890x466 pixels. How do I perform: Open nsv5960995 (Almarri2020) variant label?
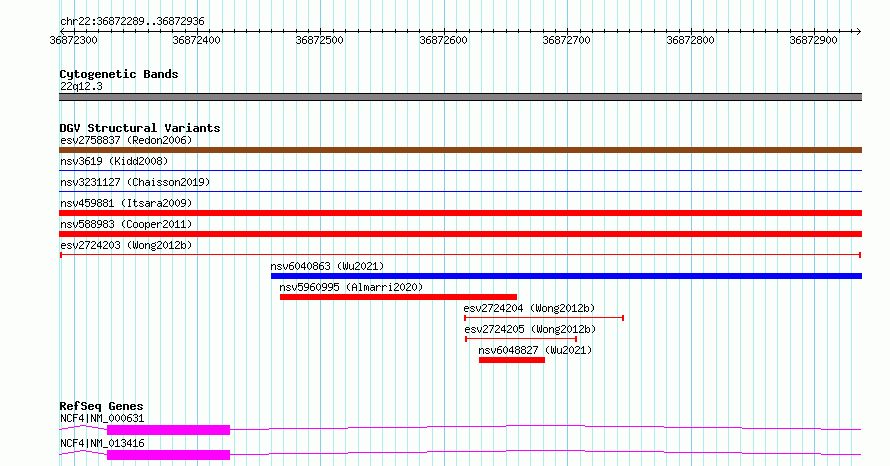pos(351,287)
